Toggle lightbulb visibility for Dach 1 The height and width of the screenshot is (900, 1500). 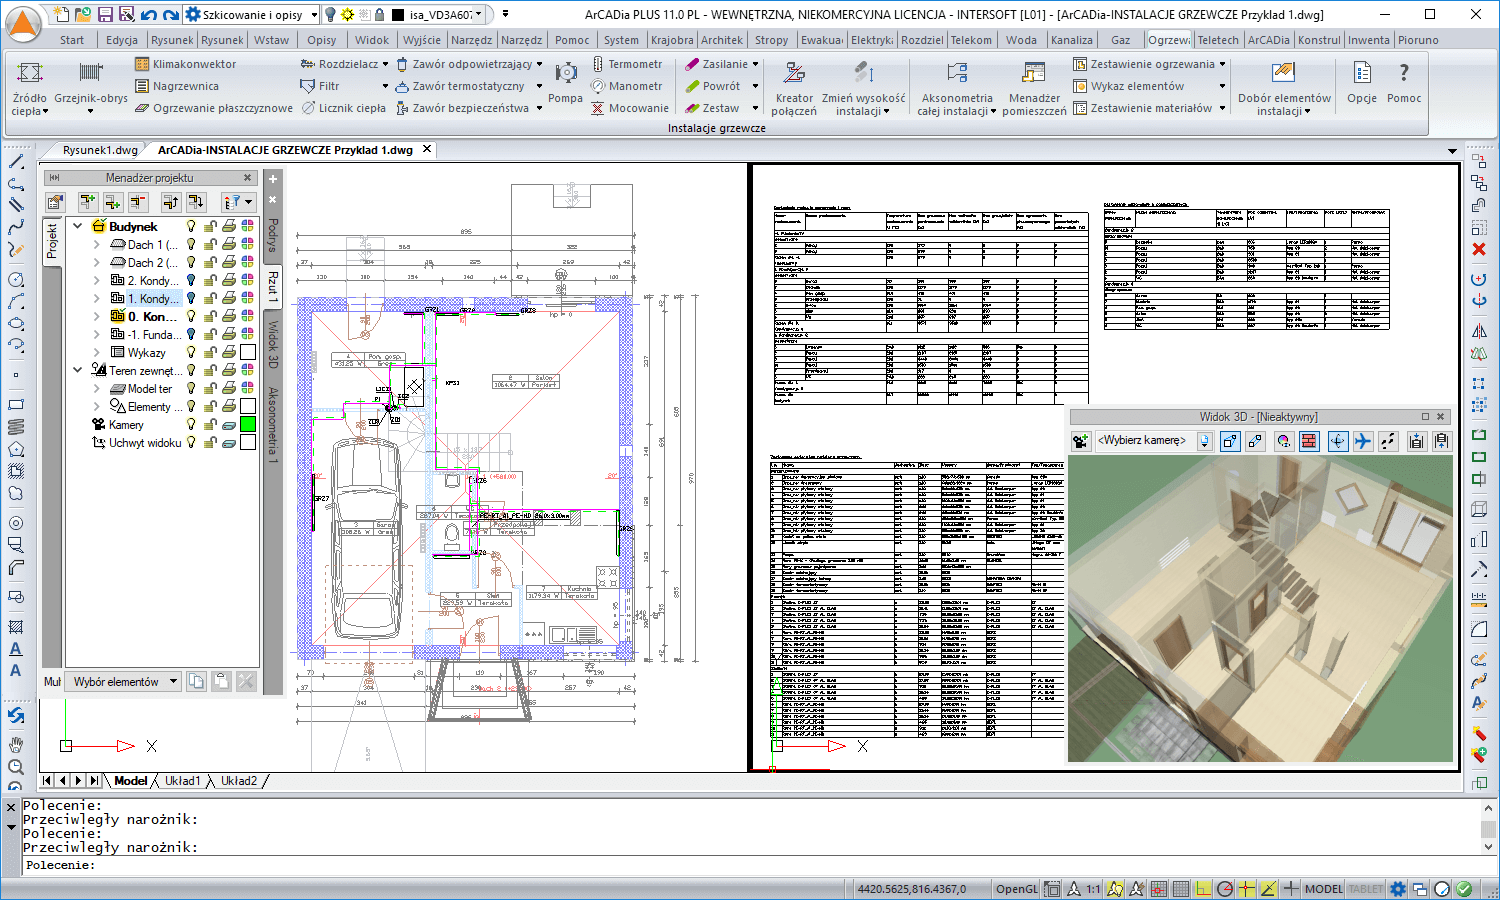(x=192, y=245)
